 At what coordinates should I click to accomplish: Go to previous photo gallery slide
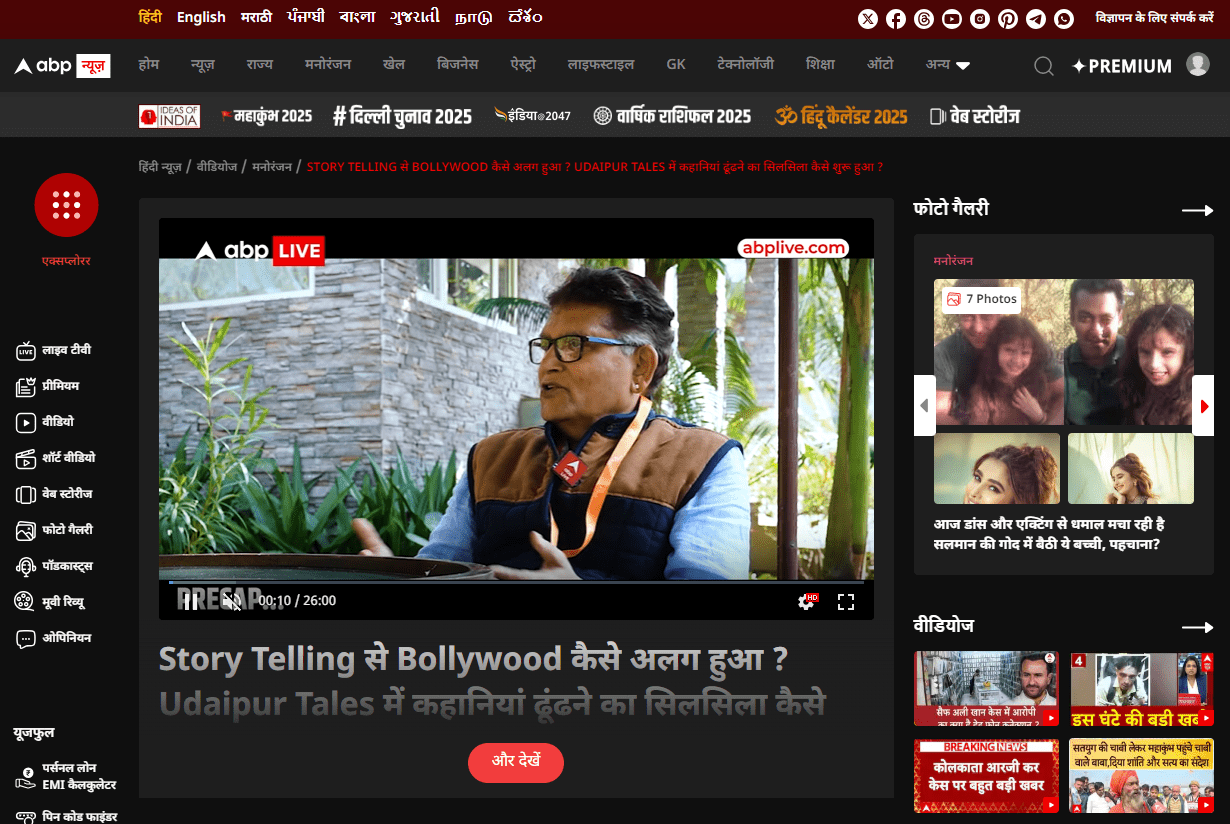coord(925,405)
